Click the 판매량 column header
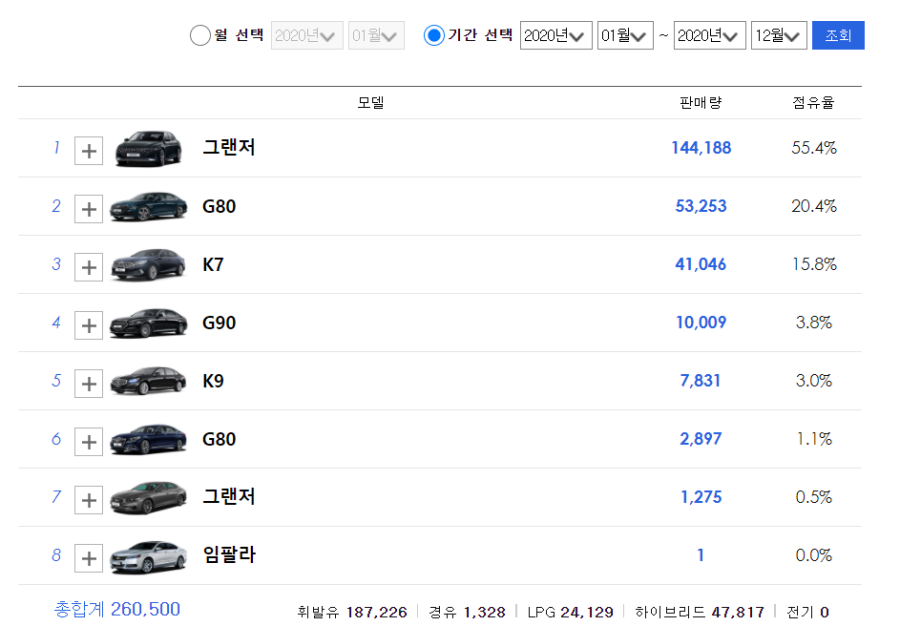The height and width of the screenshot is (626, 900). [701, 103]
